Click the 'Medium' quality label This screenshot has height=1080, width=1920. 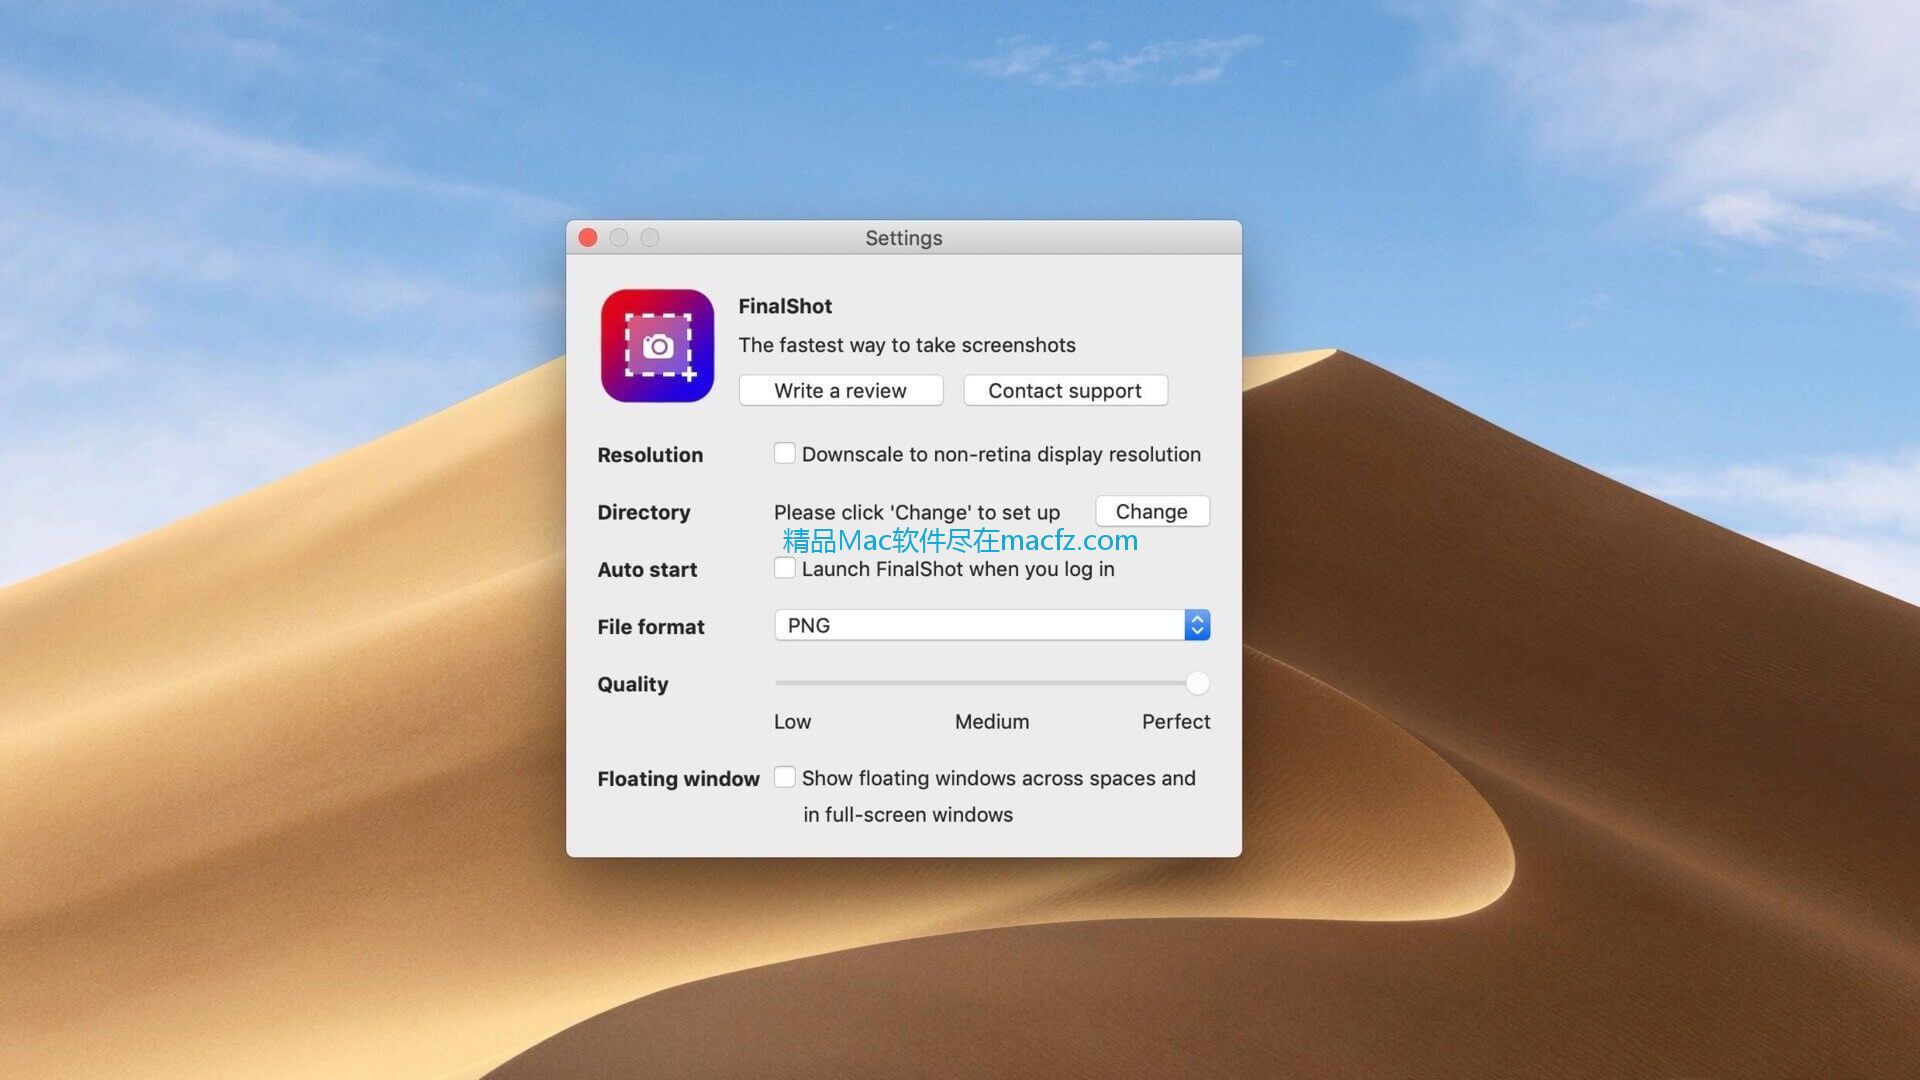(992, 722)
